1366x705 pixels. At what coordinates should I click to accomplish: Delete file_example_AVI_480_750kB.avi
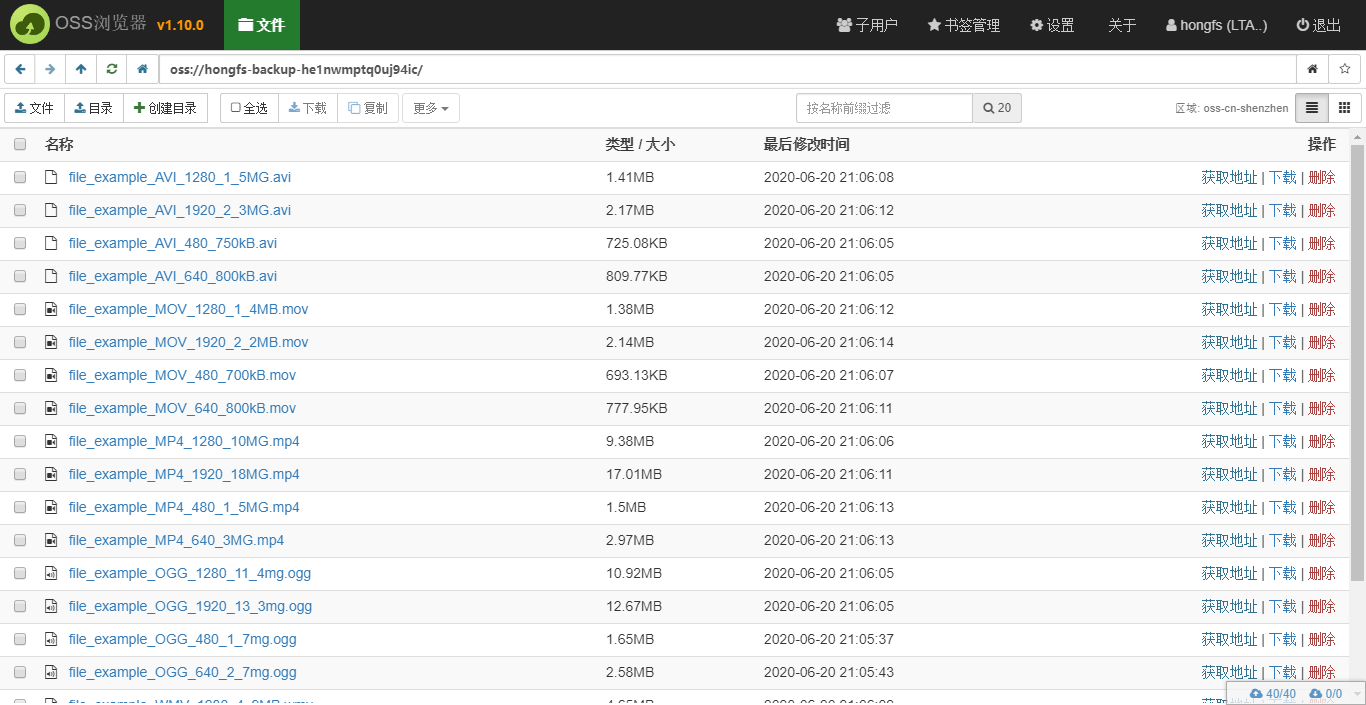(x=1322, y=243)
